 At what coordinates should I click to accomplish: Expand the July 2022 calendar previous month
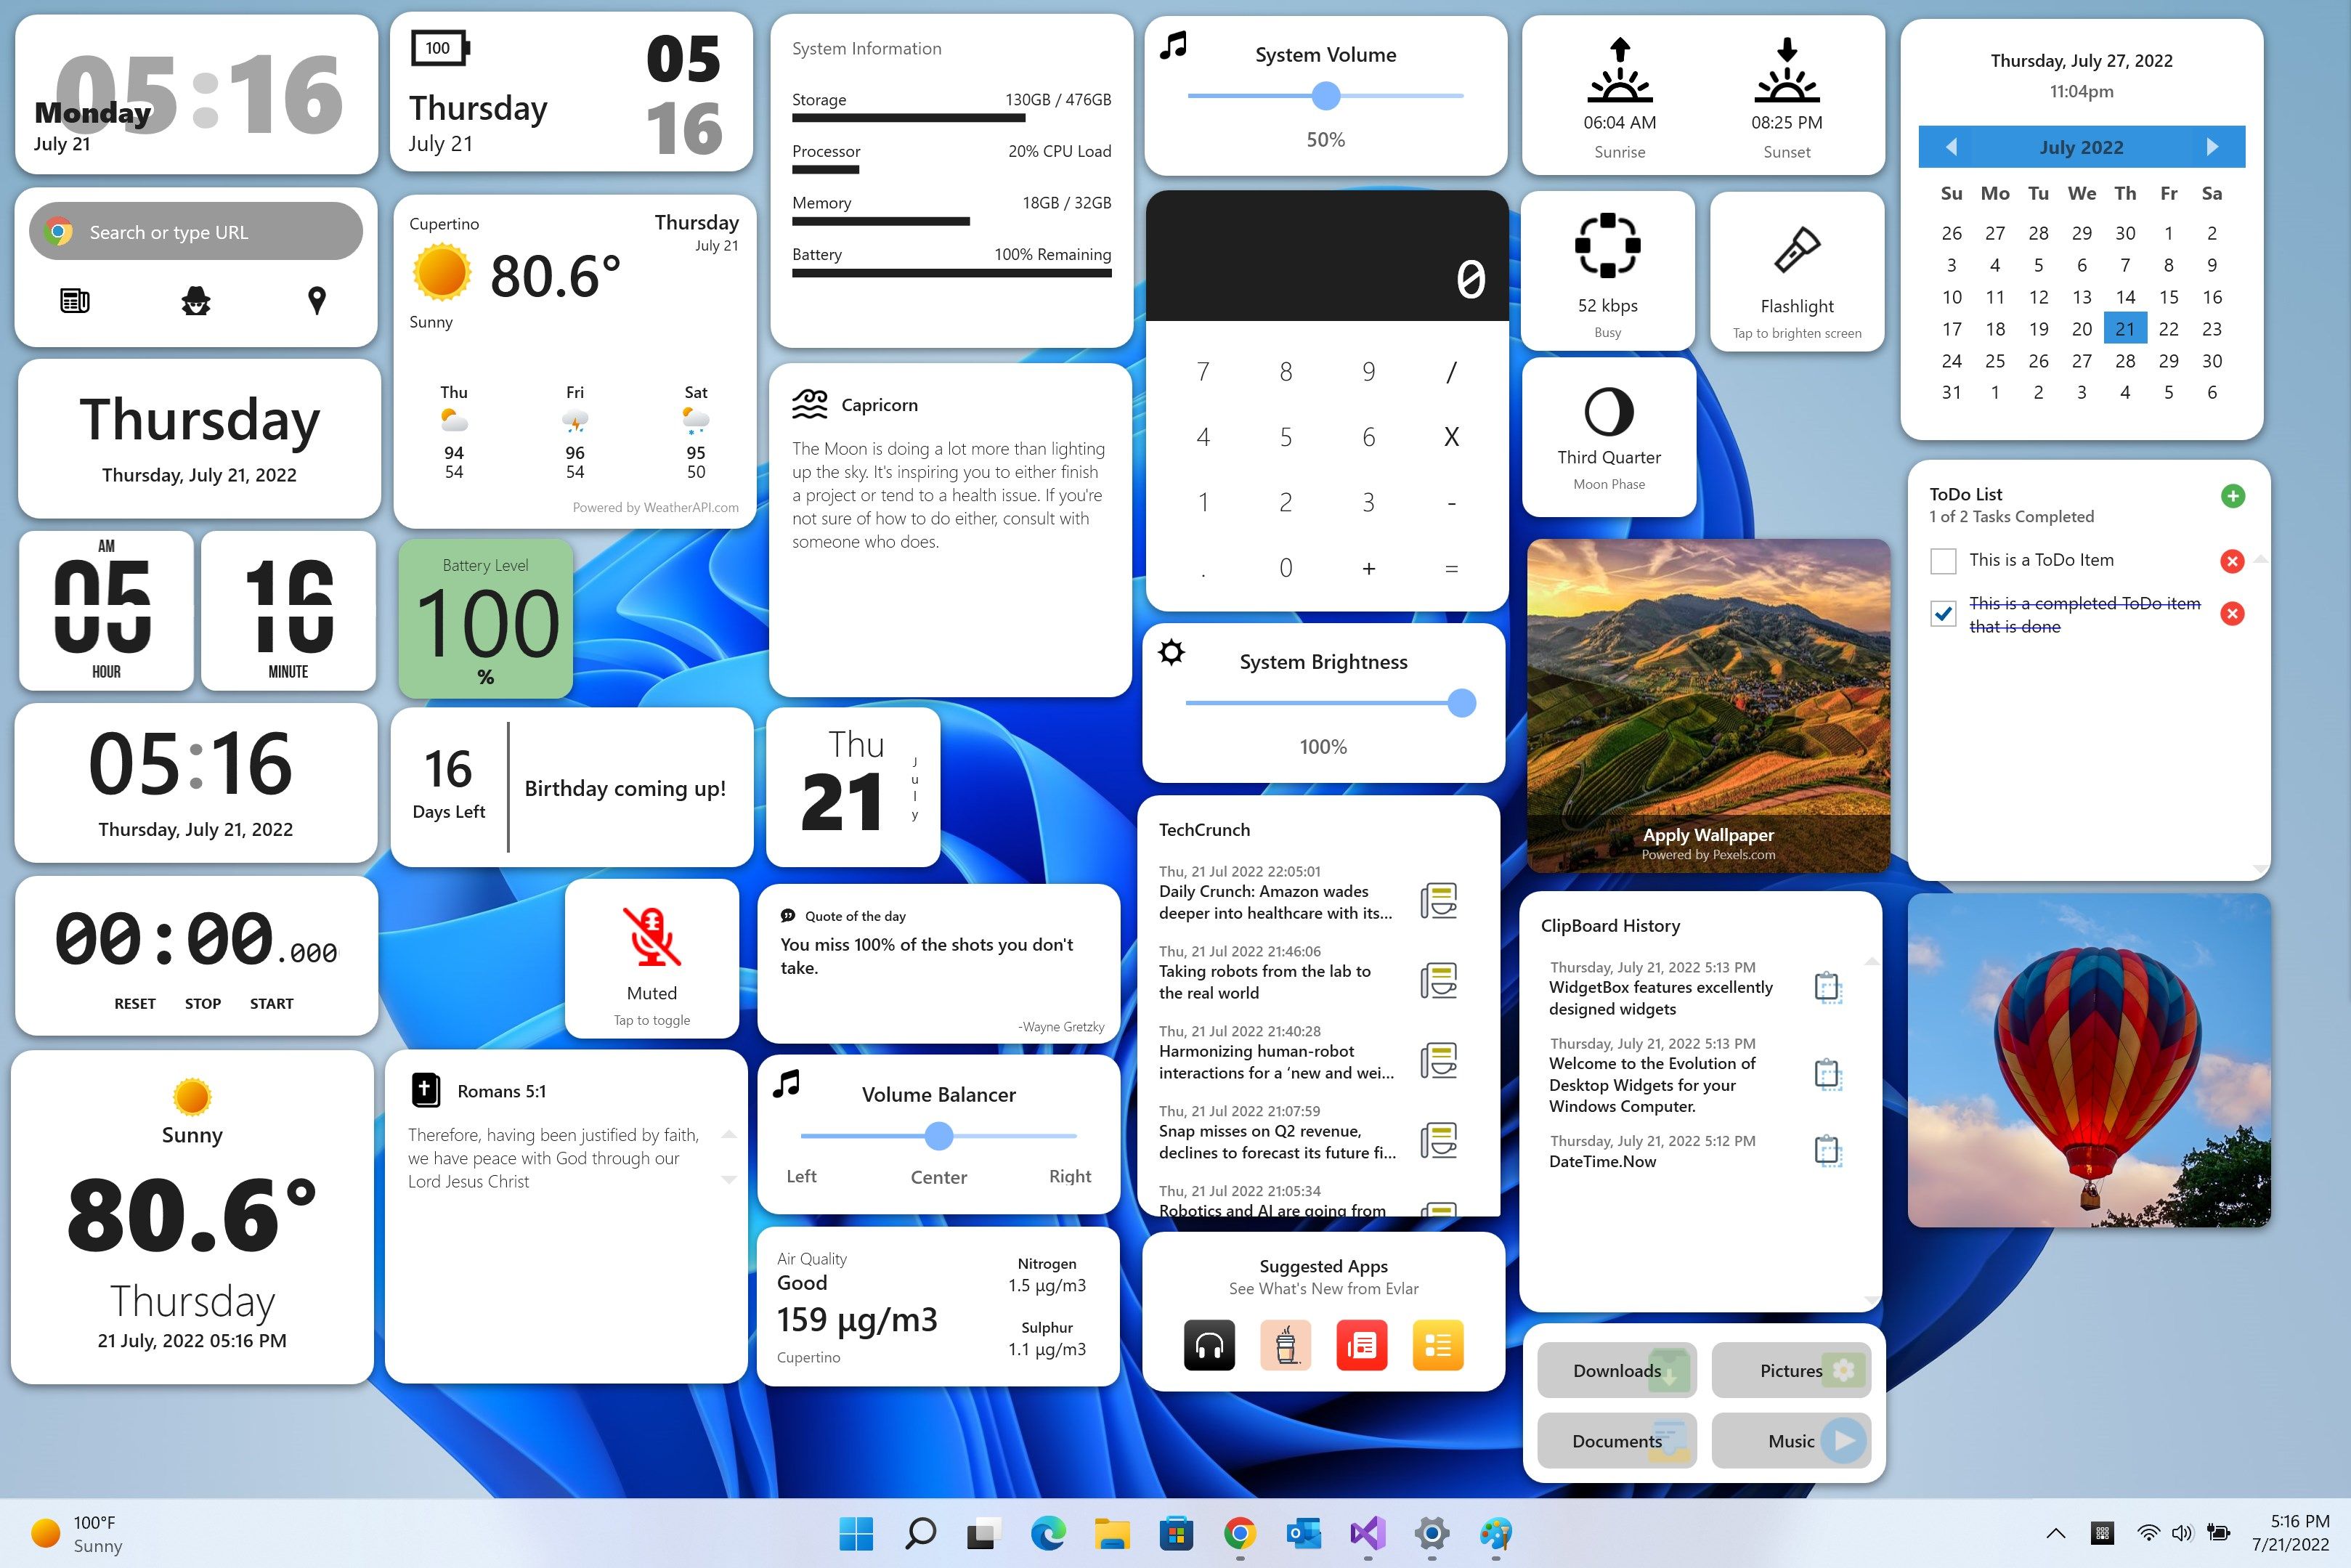1947,147
